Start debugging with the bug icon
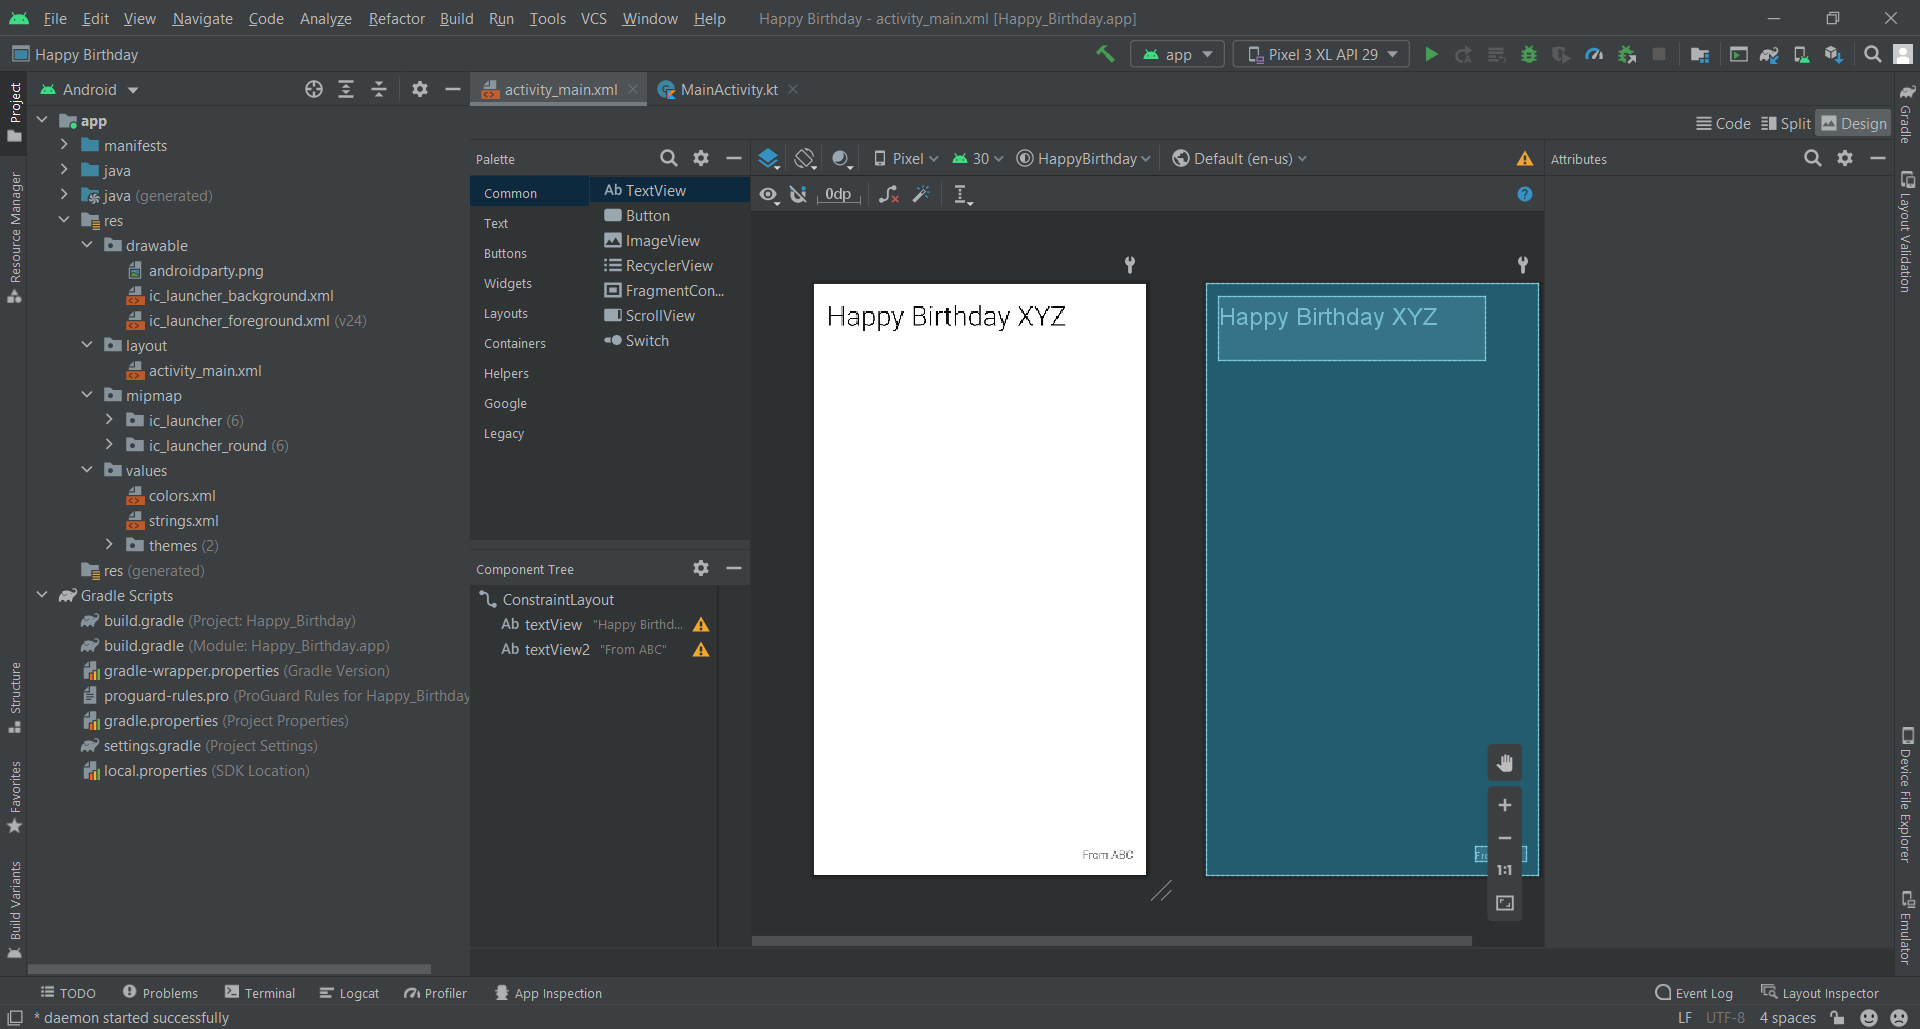The width and height of the screenshot is (1920, 1029). point(1528,54)
